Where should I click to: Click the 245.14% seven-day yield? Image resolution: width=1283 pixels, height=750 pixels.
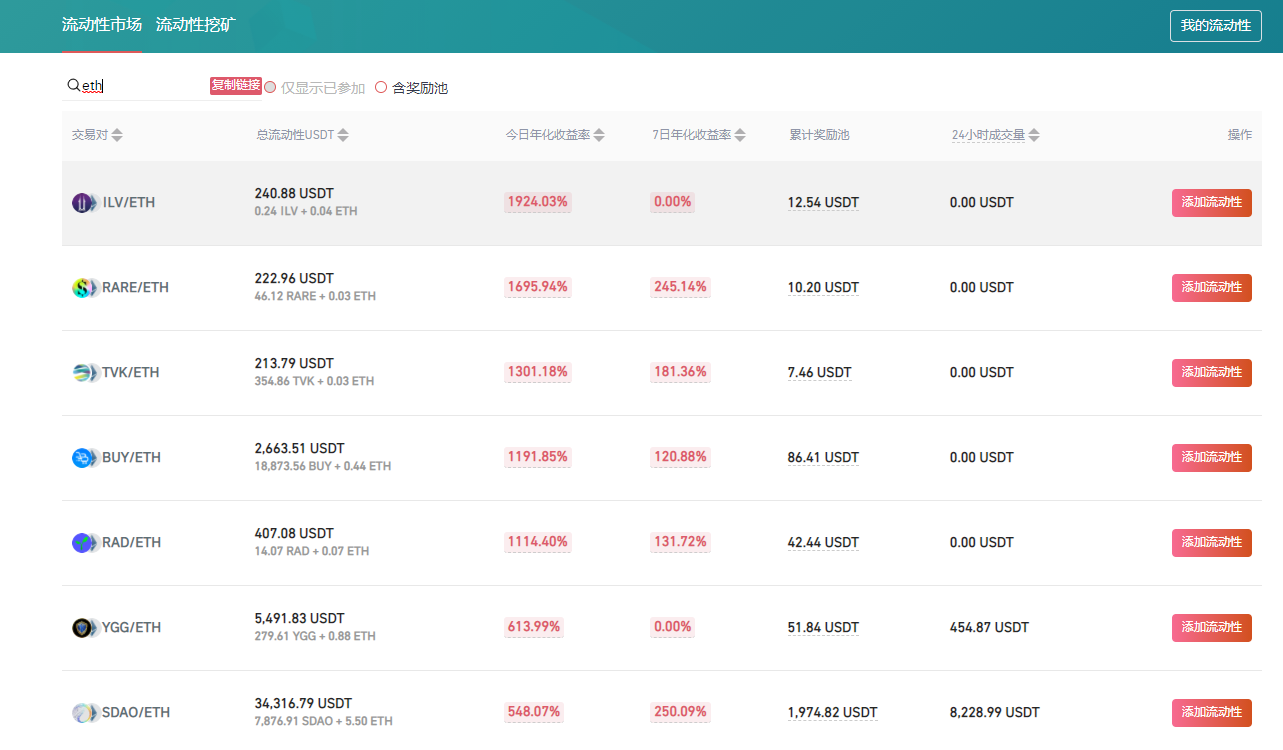click(x=680, y=287)
